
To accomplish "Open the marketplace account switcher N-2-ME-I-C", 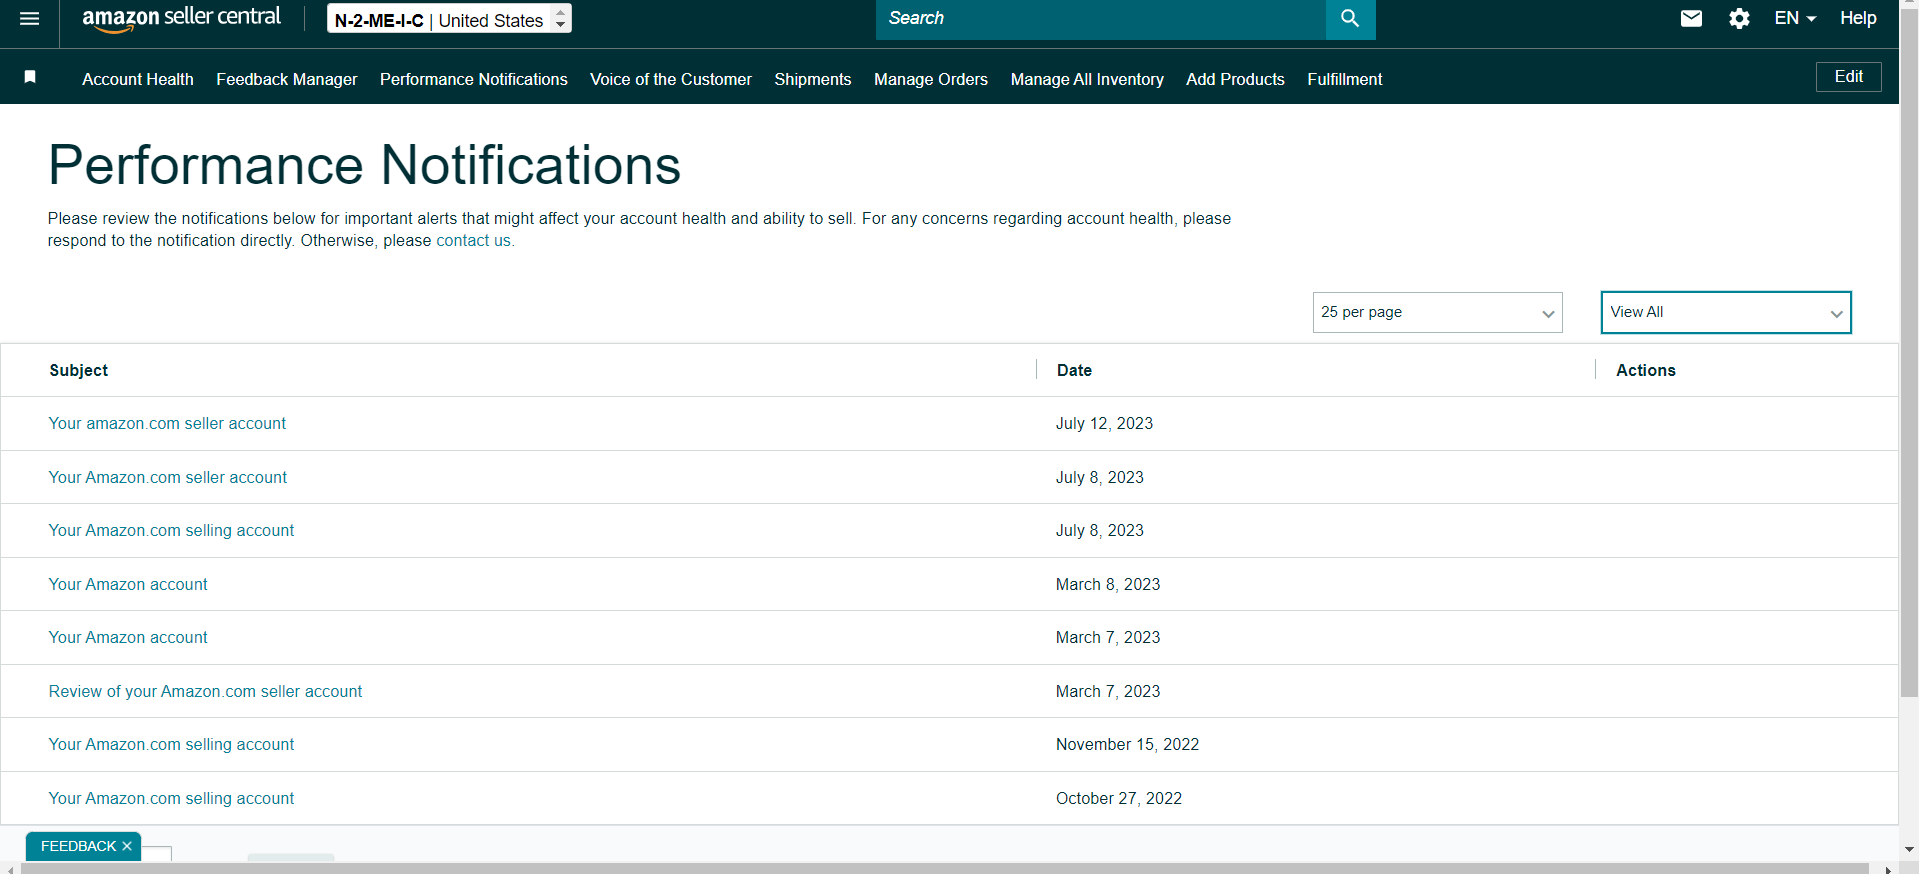I will pos(449,19).
